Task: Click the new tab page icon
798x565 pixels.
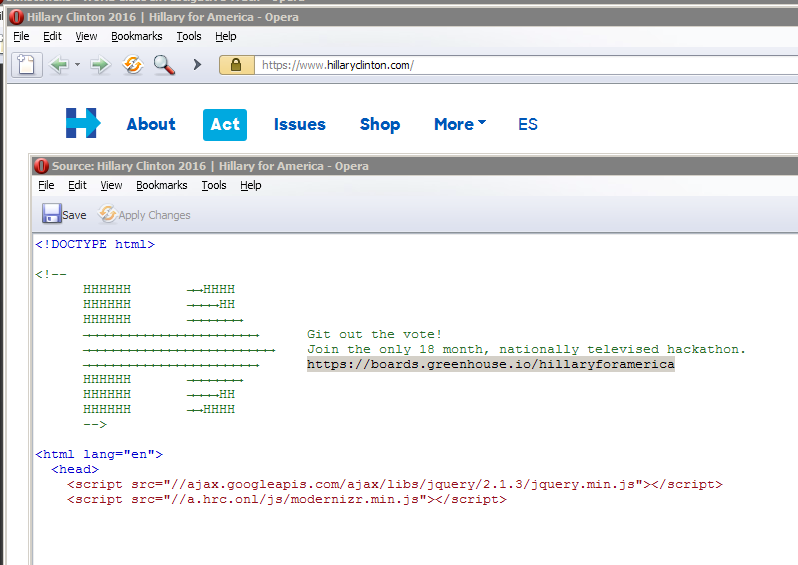Action: (x=26, y=65)
